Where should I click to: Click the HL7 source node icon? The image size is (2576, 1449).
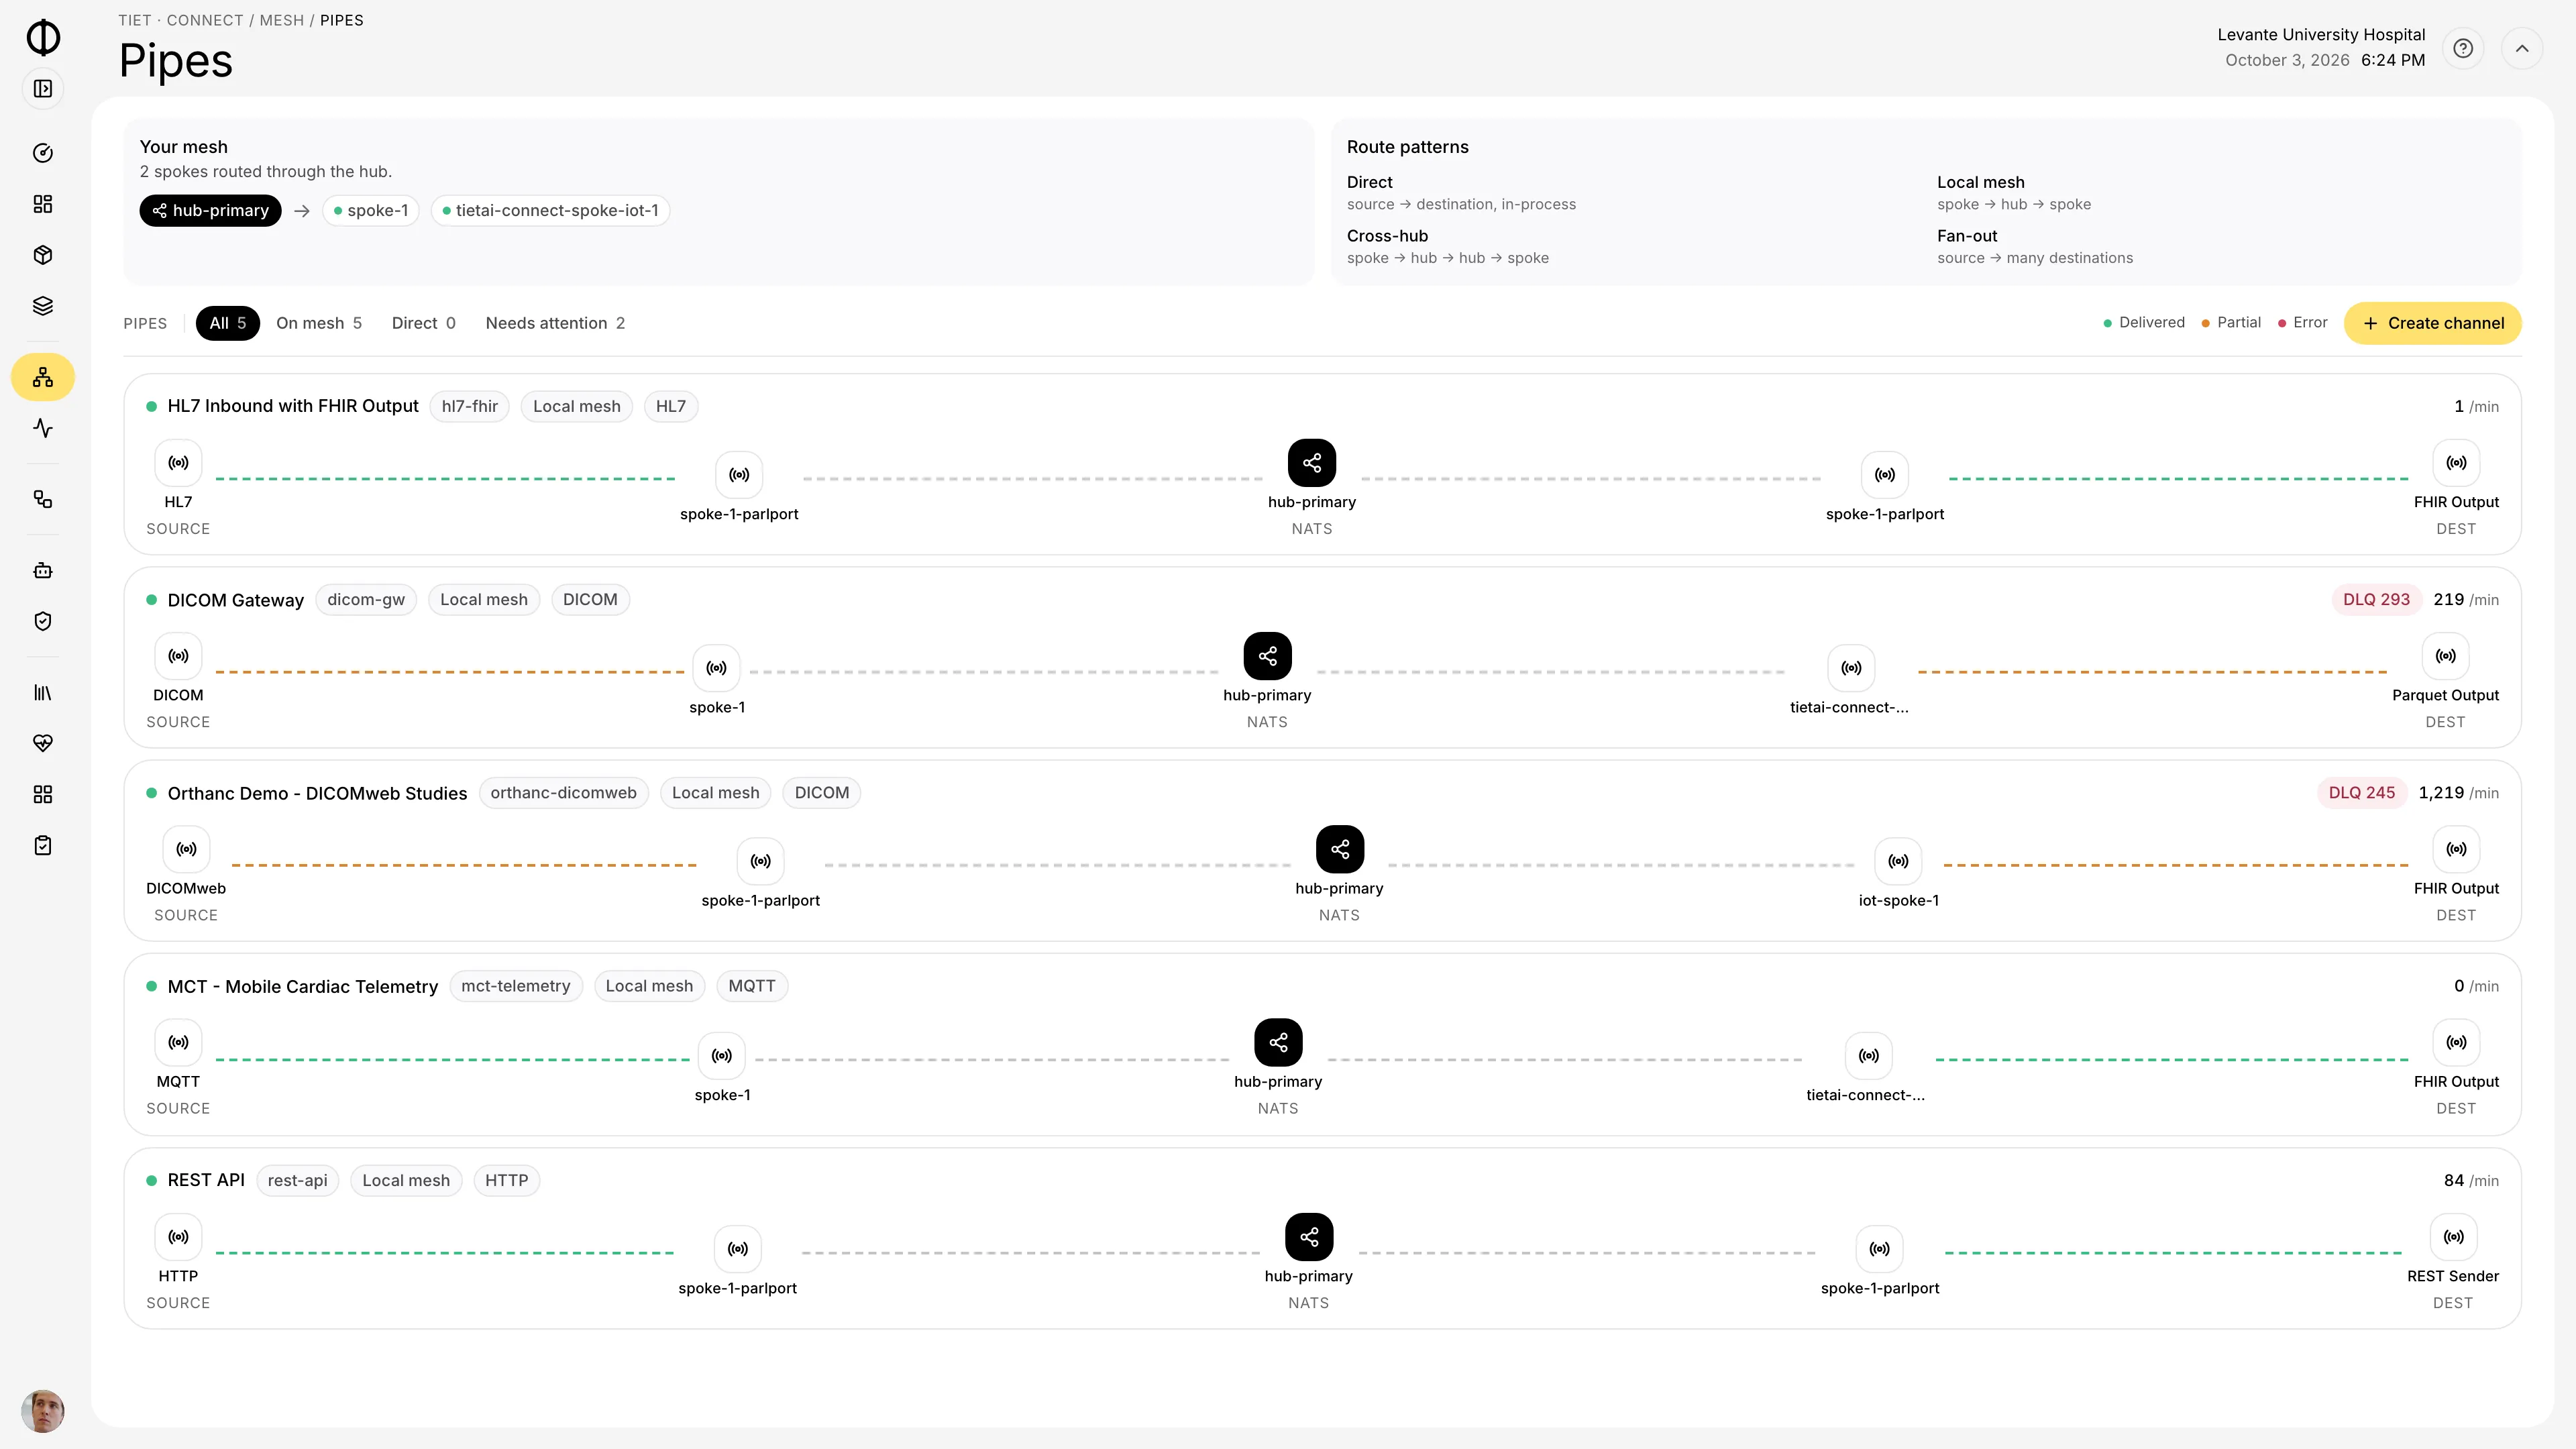pyautogui.click(x=178, y=463)
